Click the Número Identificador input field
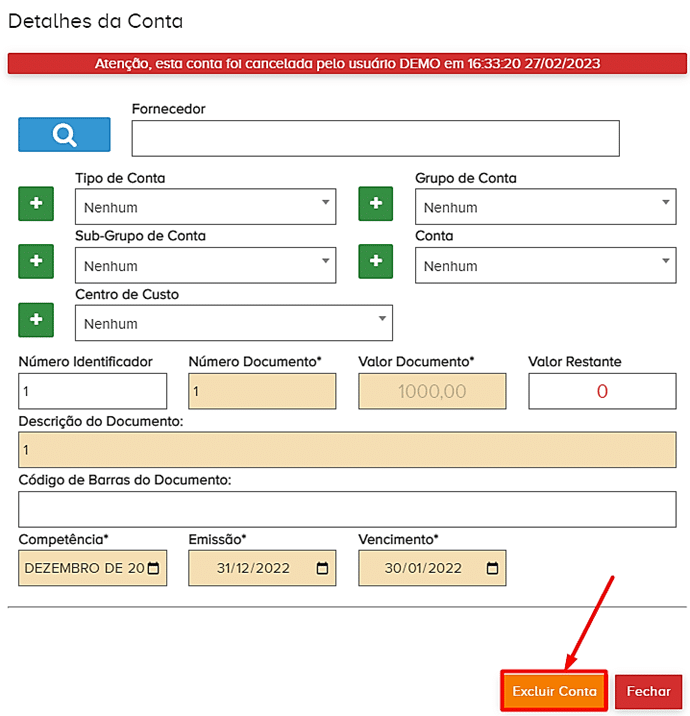The width and height of the screenshot is (690, 716). tap(92, 391)
